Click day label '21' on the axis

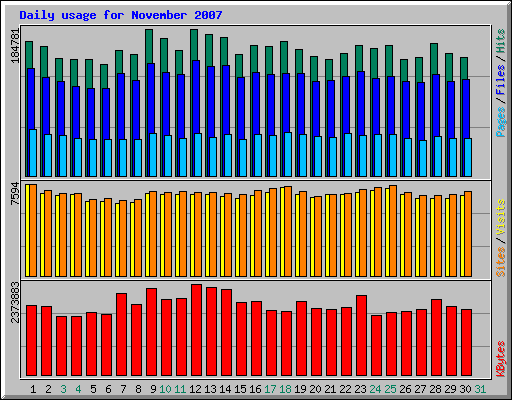coord(330,389)
